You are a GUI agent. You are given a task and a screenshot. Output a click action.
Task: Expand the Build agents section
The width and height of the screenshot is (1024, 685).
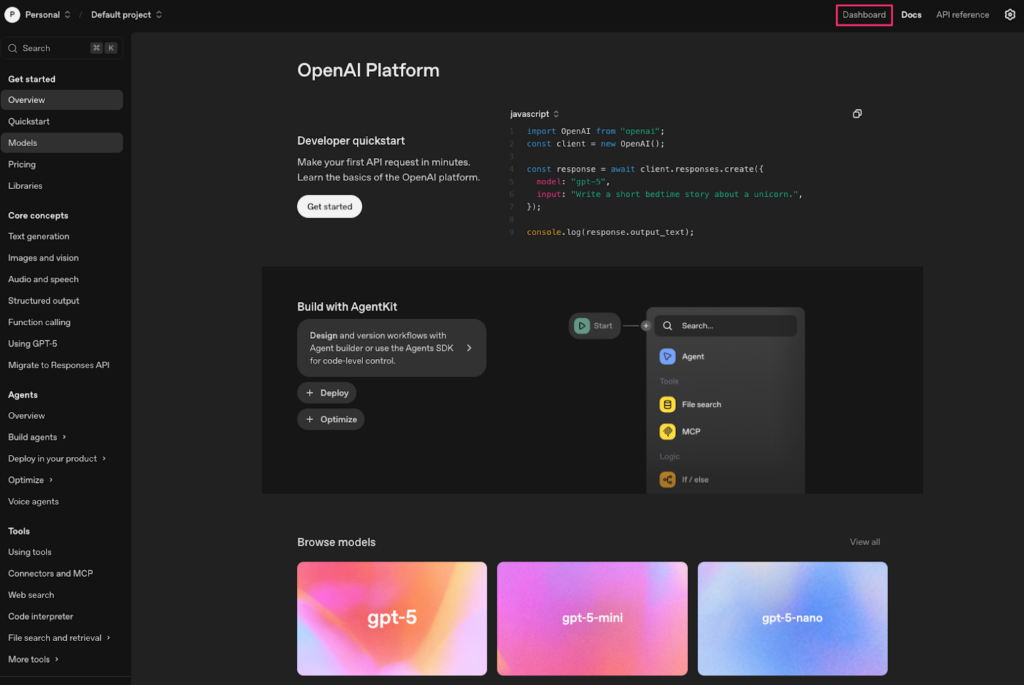coord(36,436)
